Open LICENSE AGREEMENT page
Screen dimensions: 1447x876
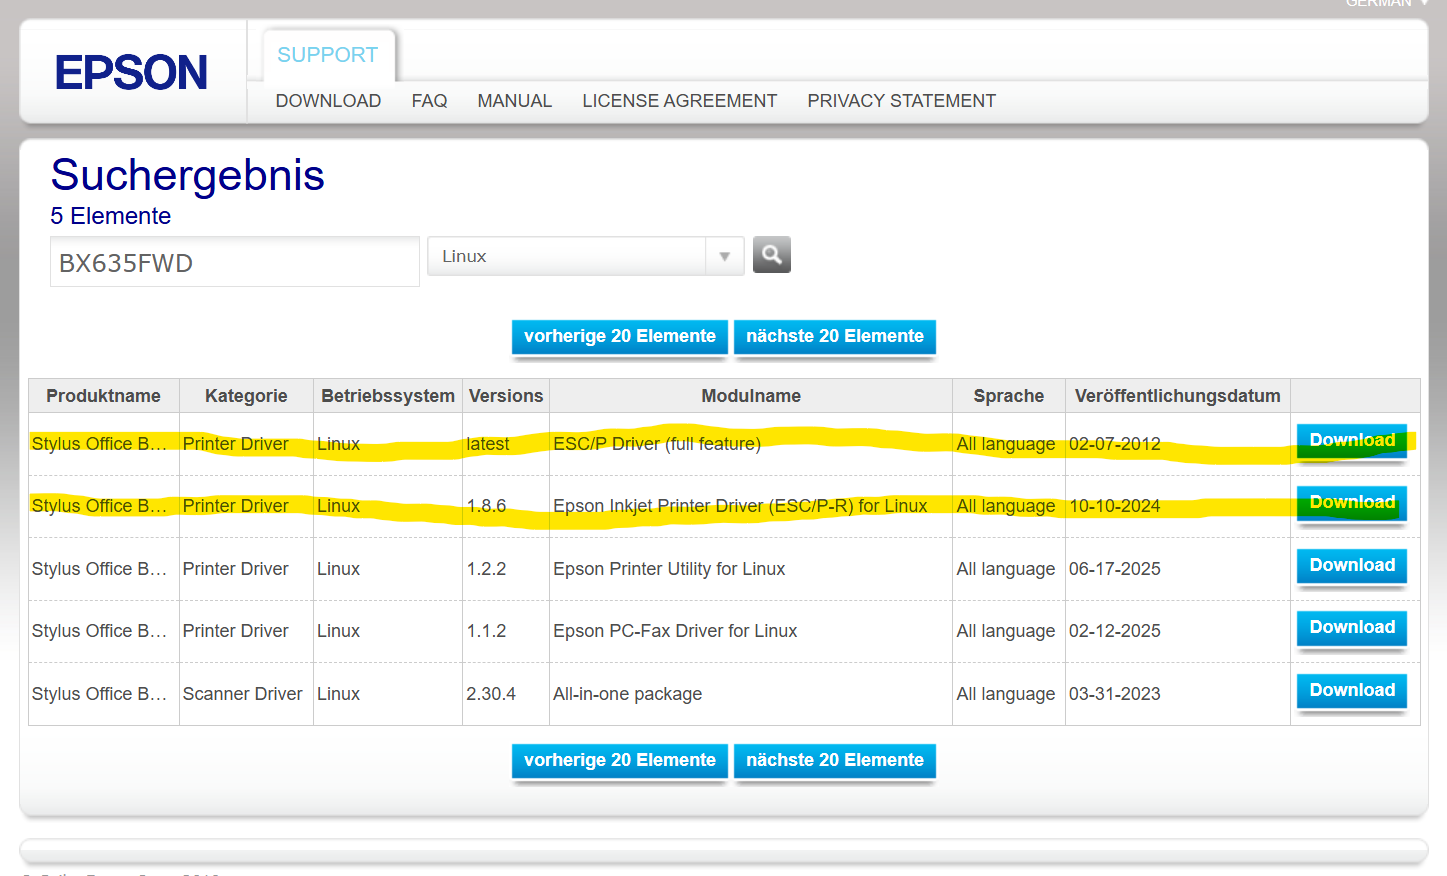[x=679, y=101]
